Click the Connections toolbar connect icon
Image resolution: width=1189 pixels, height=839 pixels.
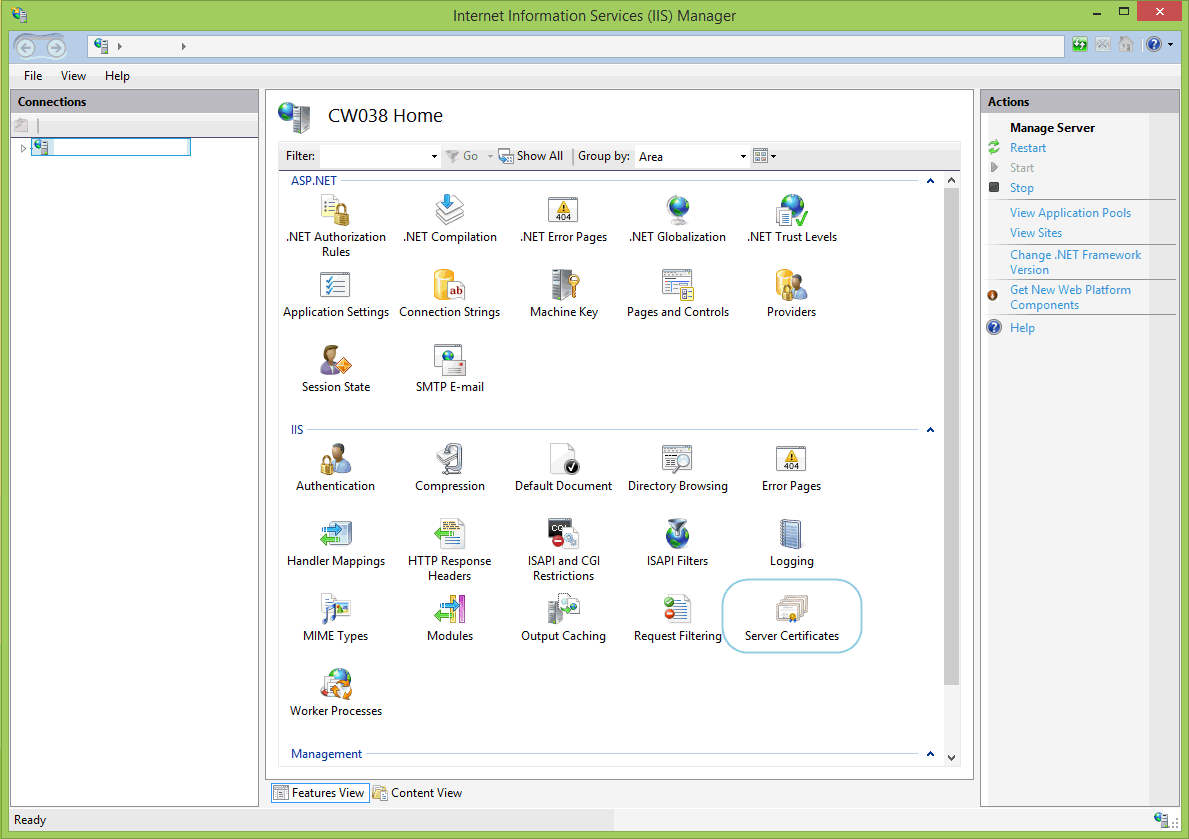21,125
